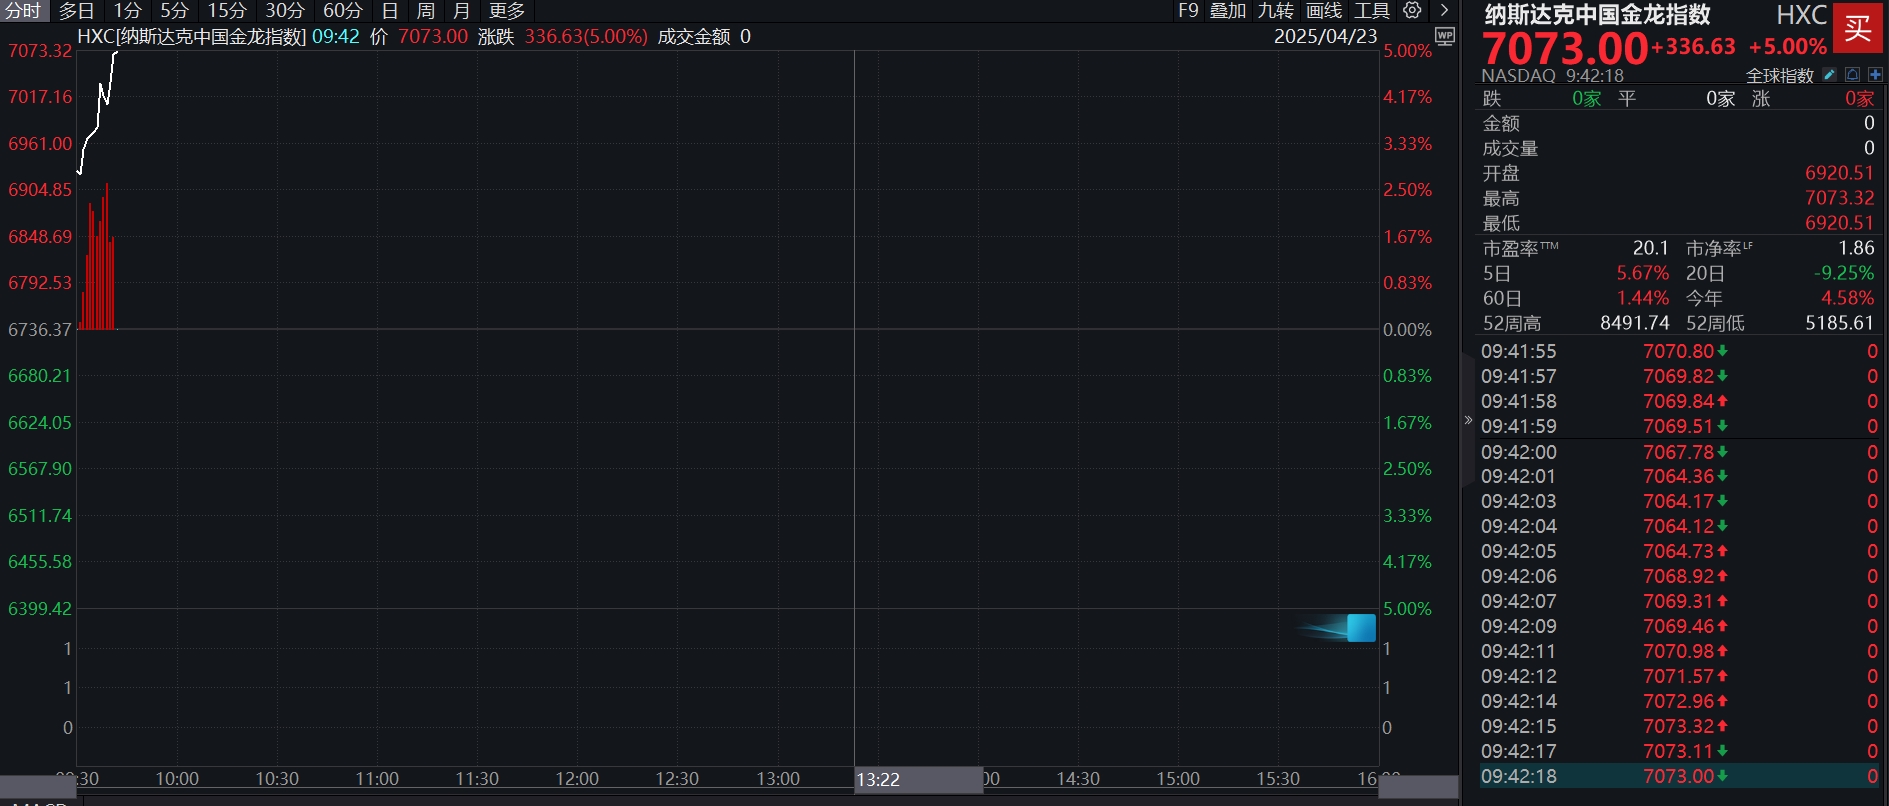
Task: Click the 13:22 crosshair time marker
Action: (919, 780)
